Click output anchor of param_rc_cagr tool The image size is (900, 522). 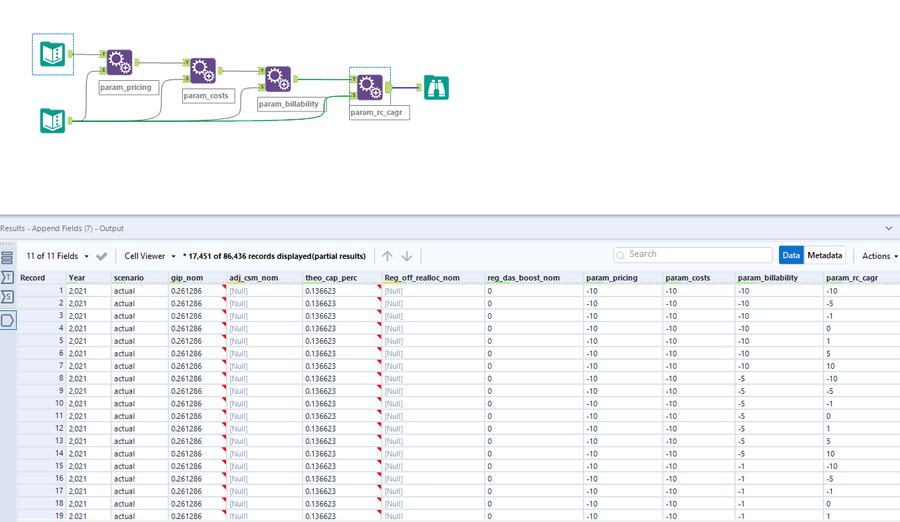pos(389,87)
